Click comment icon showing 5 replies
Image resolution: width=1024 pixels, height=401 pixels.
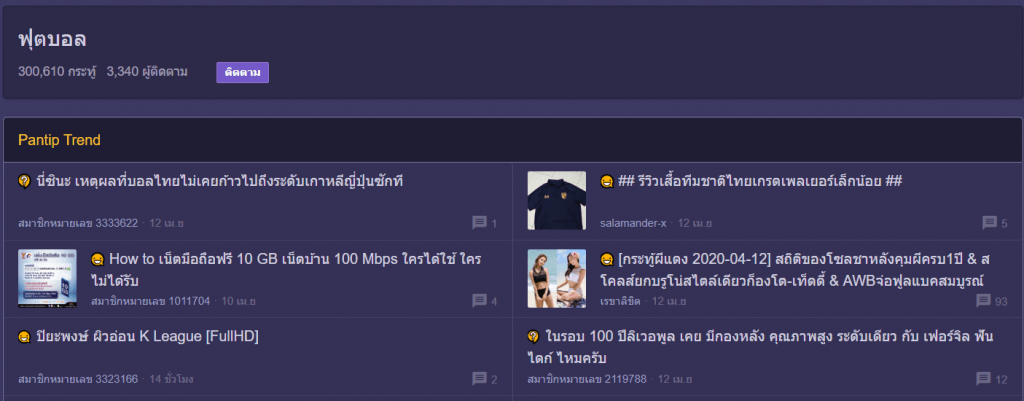point(989,223)
